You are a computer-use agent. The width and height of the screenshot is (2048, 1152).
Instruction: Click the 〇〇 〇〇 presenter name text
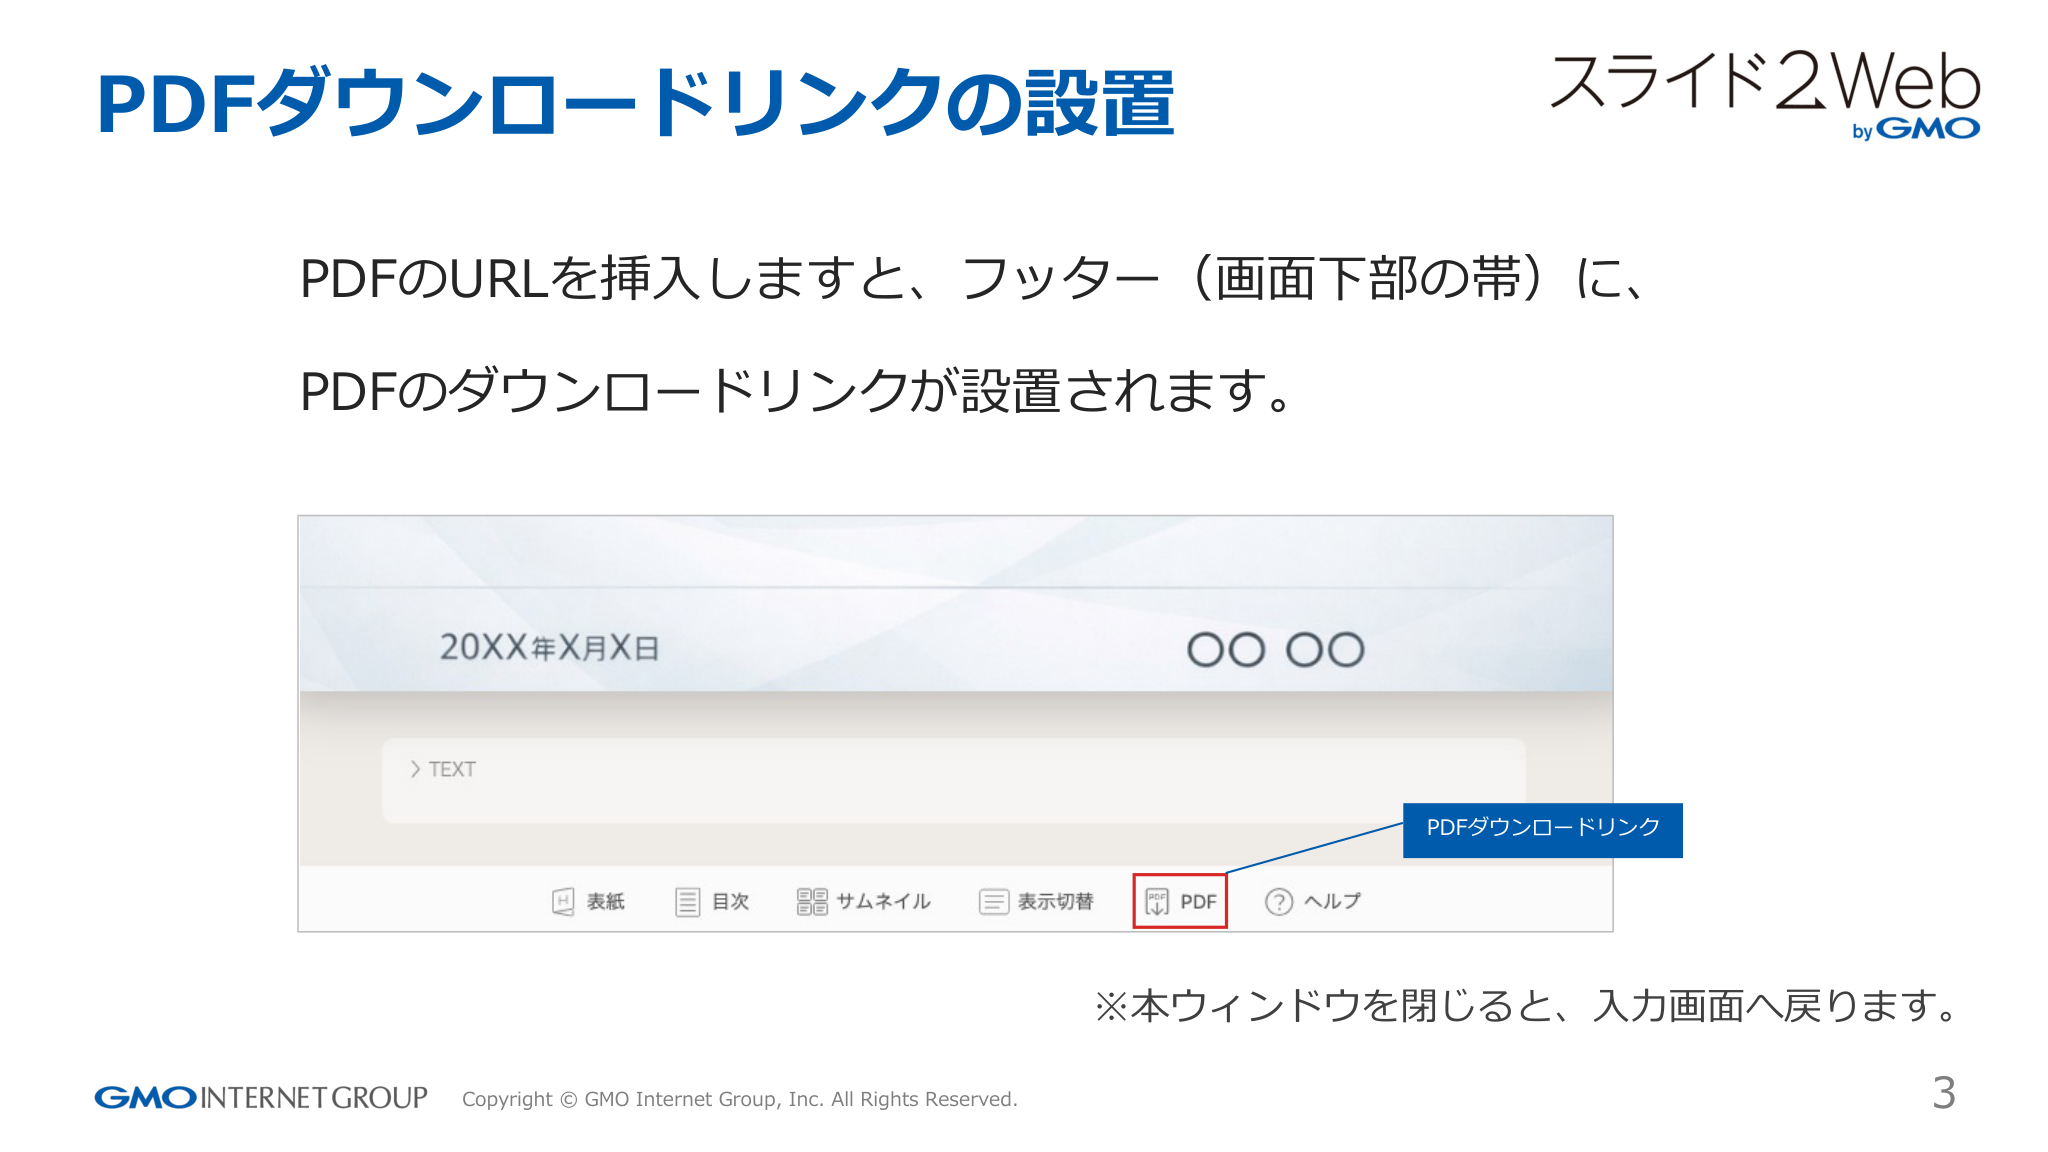coord(1275,648)
